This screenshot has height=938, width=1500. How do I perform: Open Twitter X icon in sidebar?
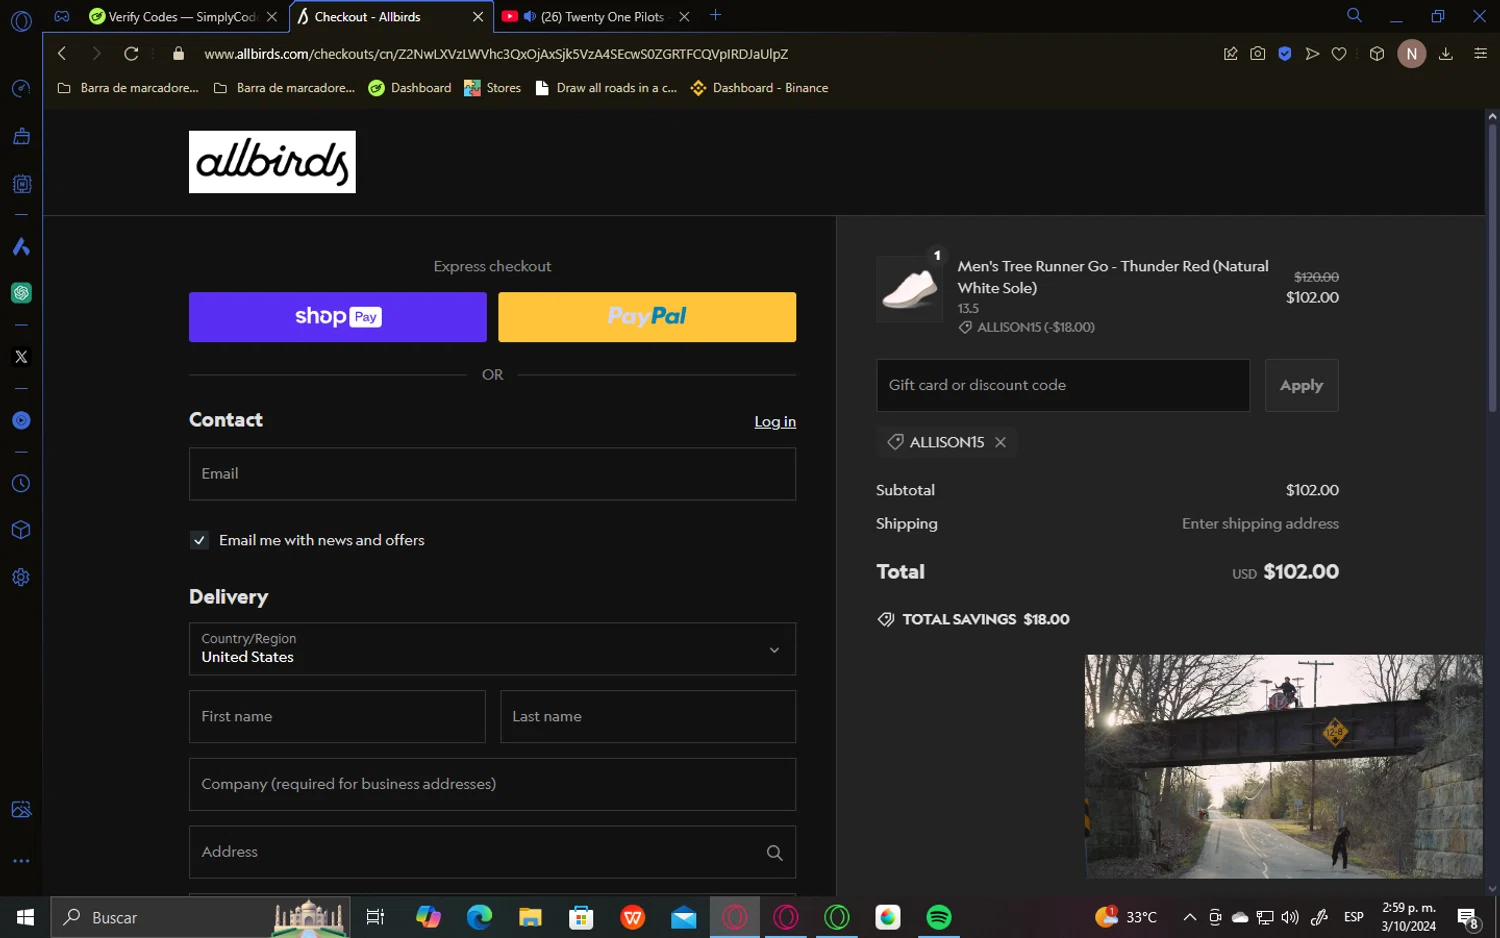click(x=21, y=357)
